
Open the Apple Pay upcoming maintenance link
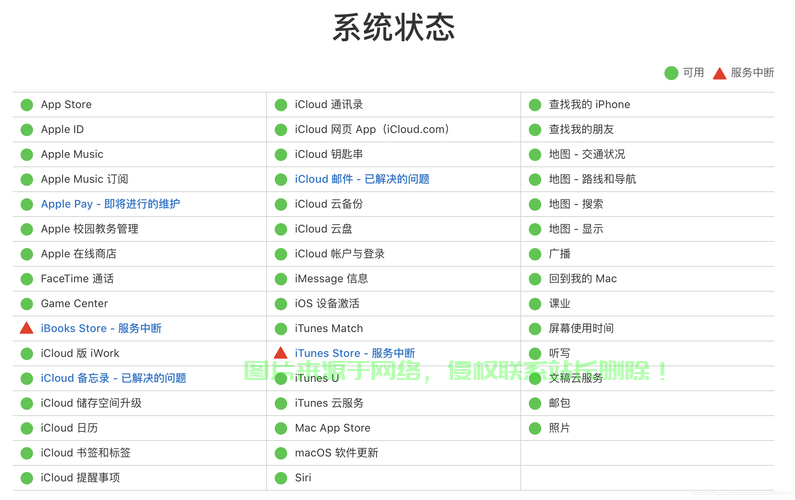click(x=110, y=204)
